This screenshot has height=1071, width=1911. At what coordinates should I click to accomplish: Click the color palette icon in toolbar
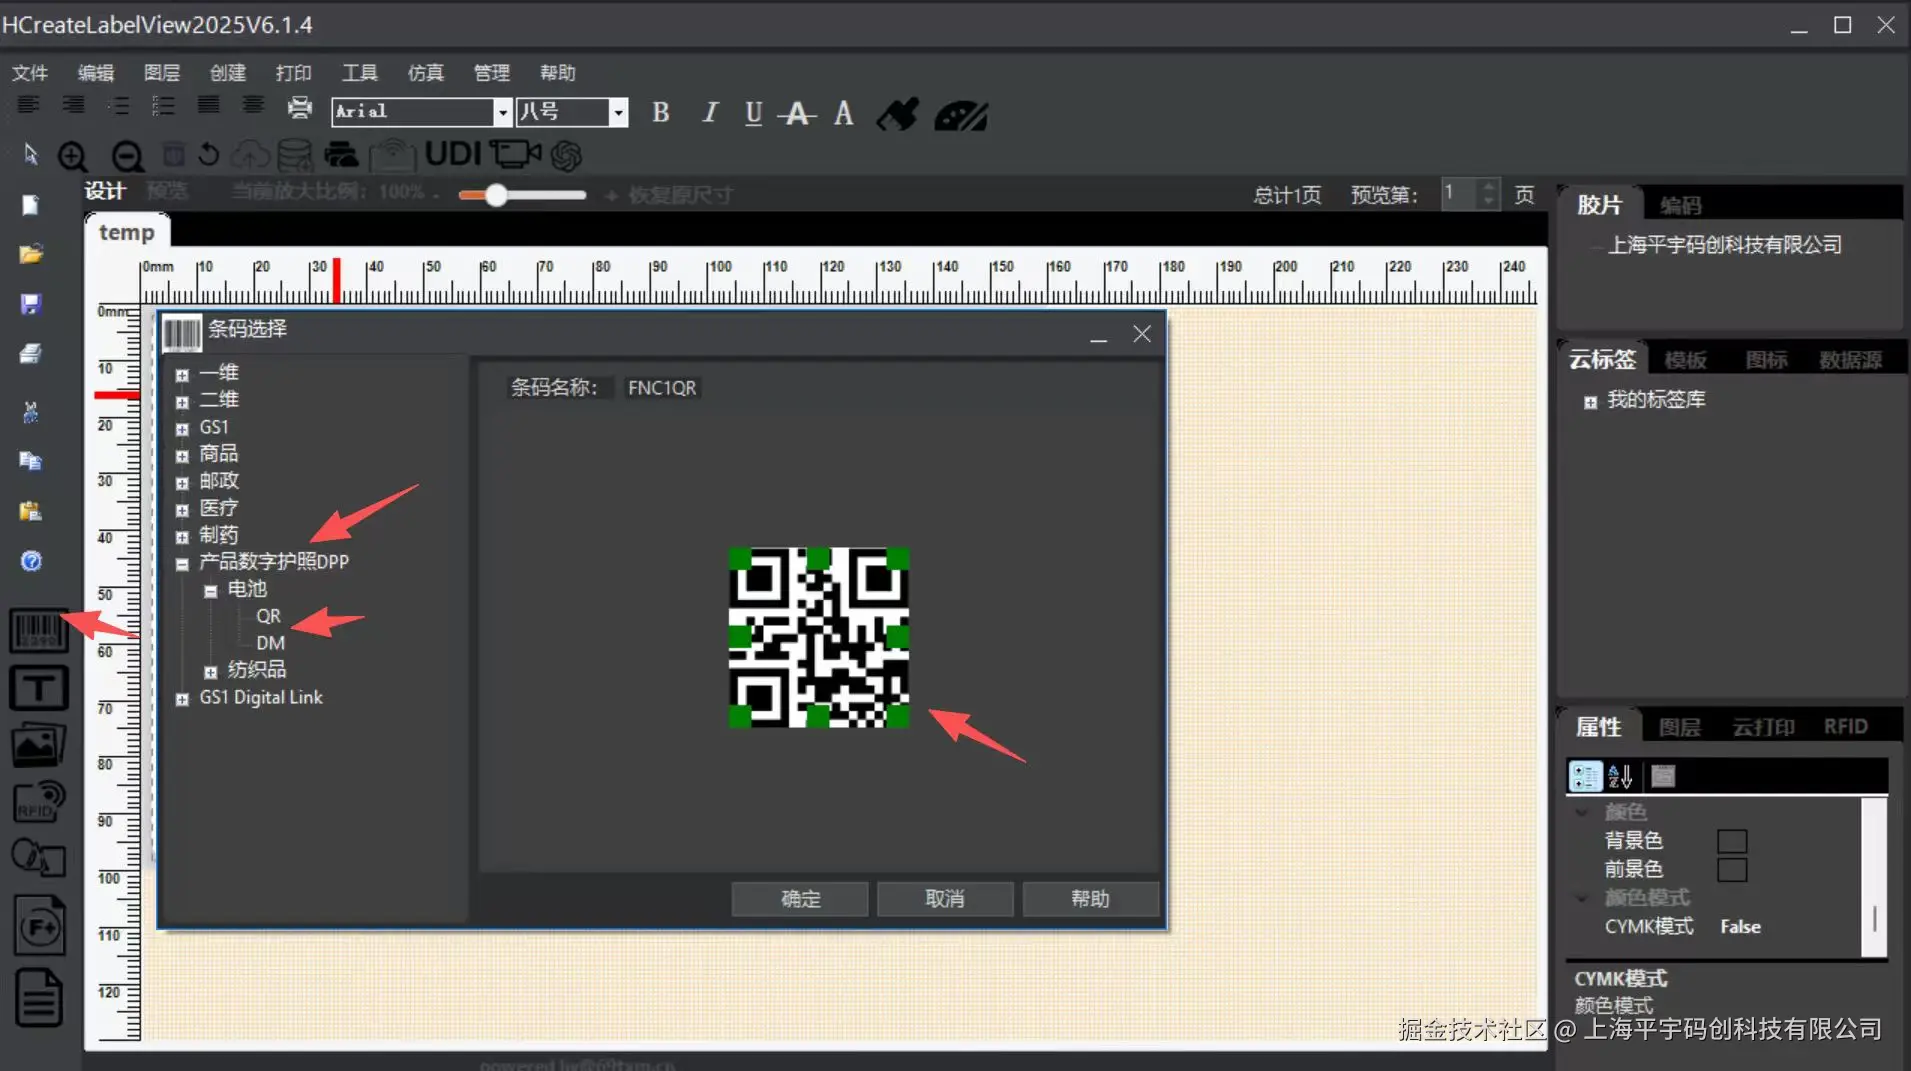pyautogui.click(x=961, y=115)
